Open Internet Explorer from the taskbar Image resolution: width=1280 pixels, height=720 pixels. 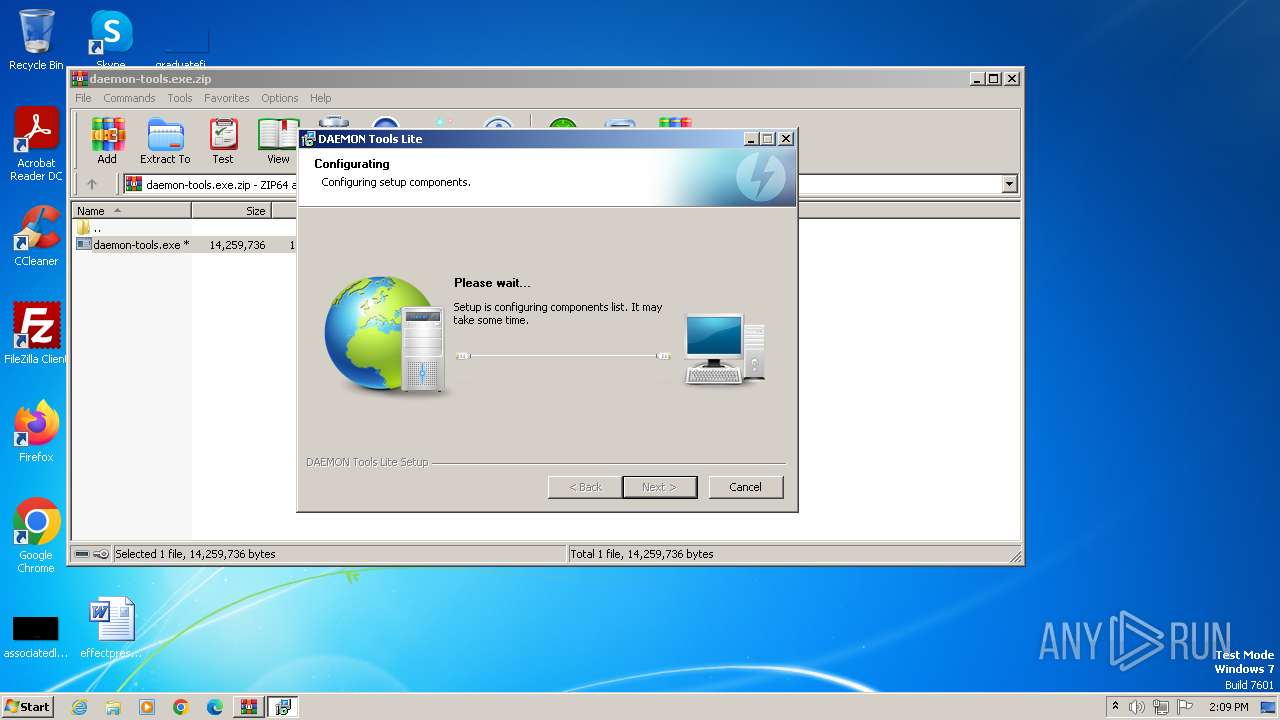(x=79, y=707)
